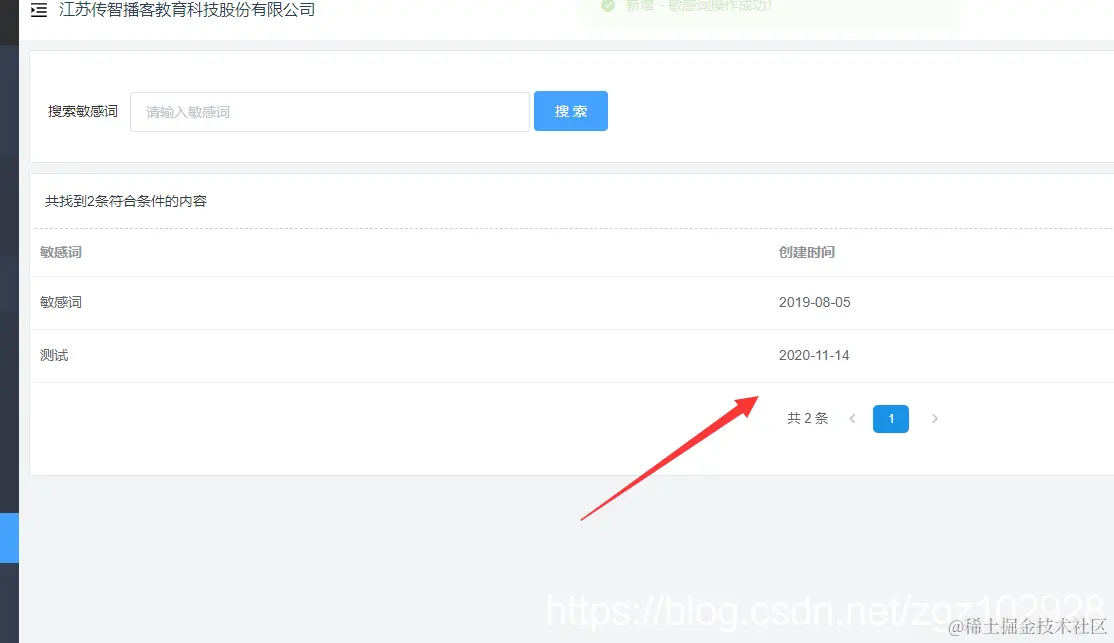This screenshot has height=643, width=1114.
Task: Go to the next page arrow
Action: [x=934, y=418]
